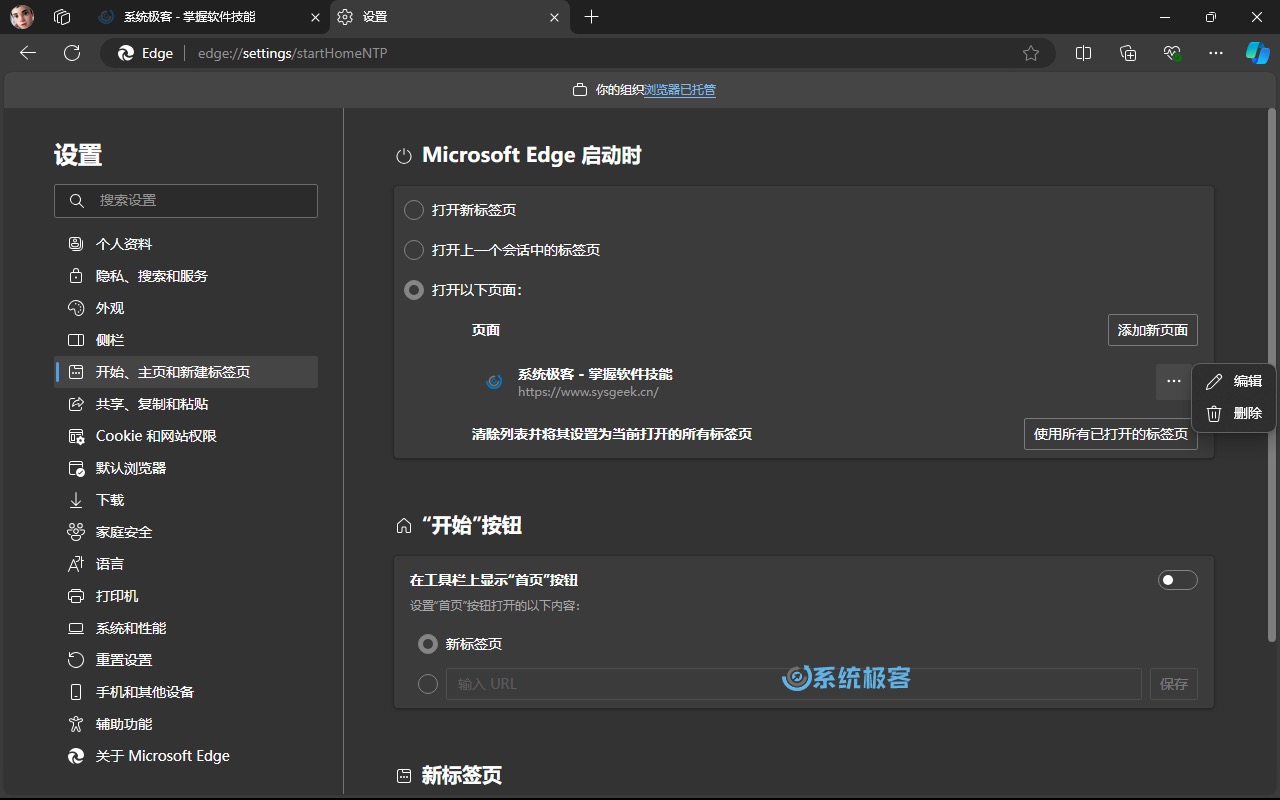Viewport: 1280px width, 800px height.
Task: Close the 设置 tab
Action: coord(555,17)
